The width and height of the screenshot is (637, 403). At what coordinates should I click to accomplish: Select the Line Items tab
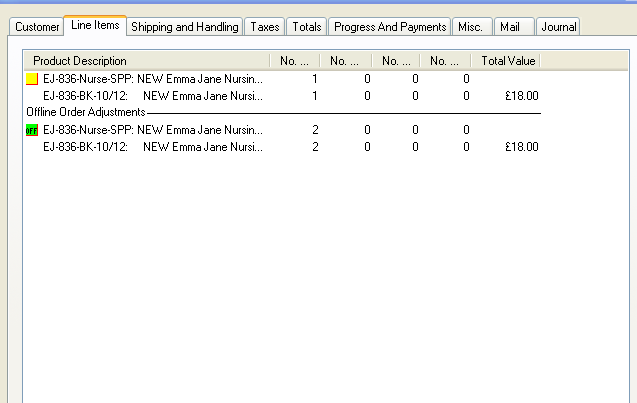(95, 25)
